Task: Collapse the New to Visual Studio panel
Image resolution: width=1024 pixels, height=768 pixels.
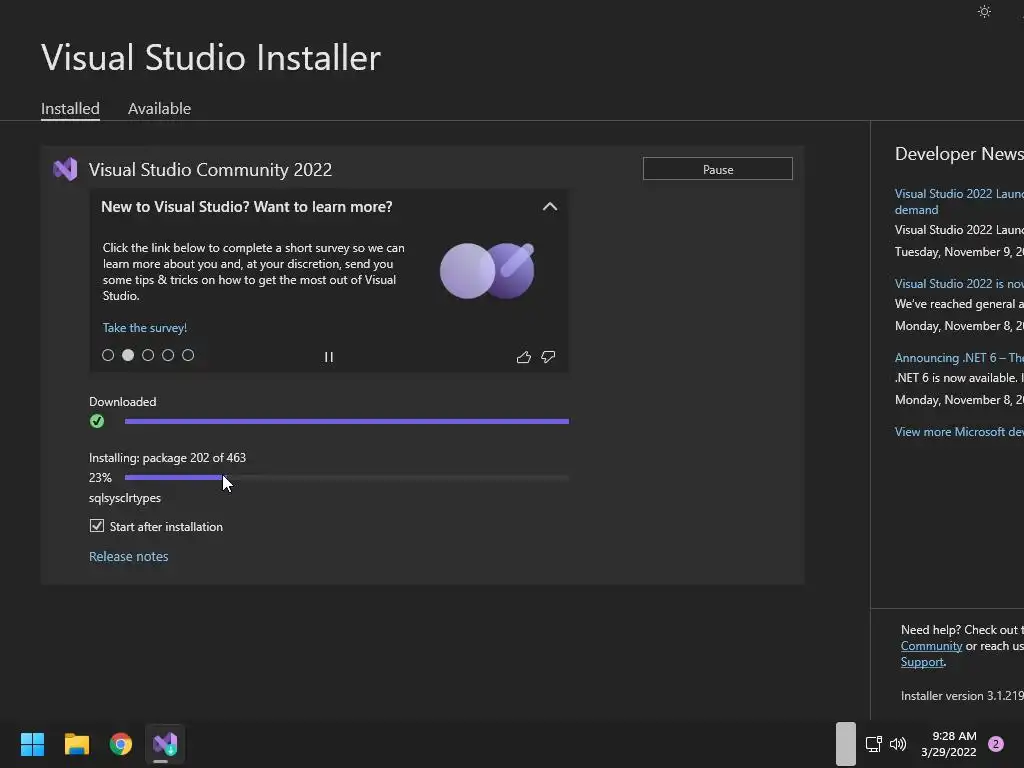Action: [550, 206]
